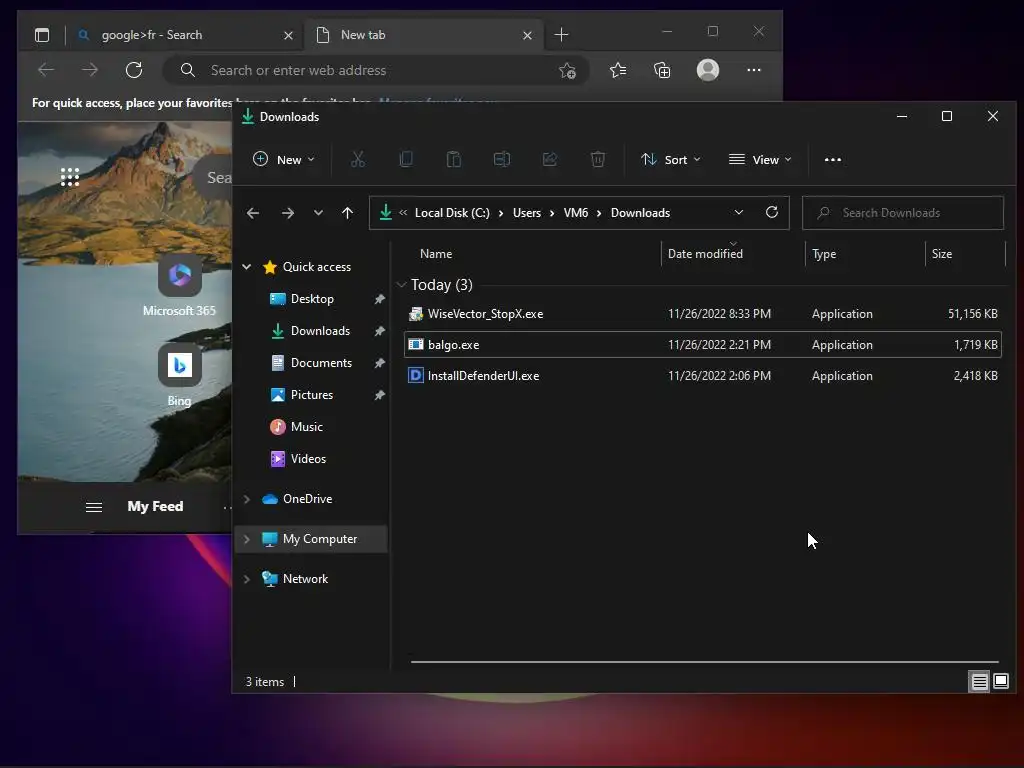Go forward in File Explorer navigation
This screenshot has width=1024, height=768.
click(287, 213)
